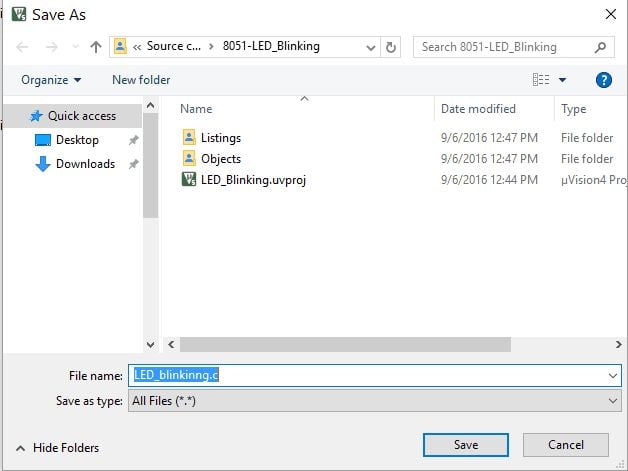Click the Search 8051-LED_Blinking box
628x471 pixels.
click(x=505, y=47)
